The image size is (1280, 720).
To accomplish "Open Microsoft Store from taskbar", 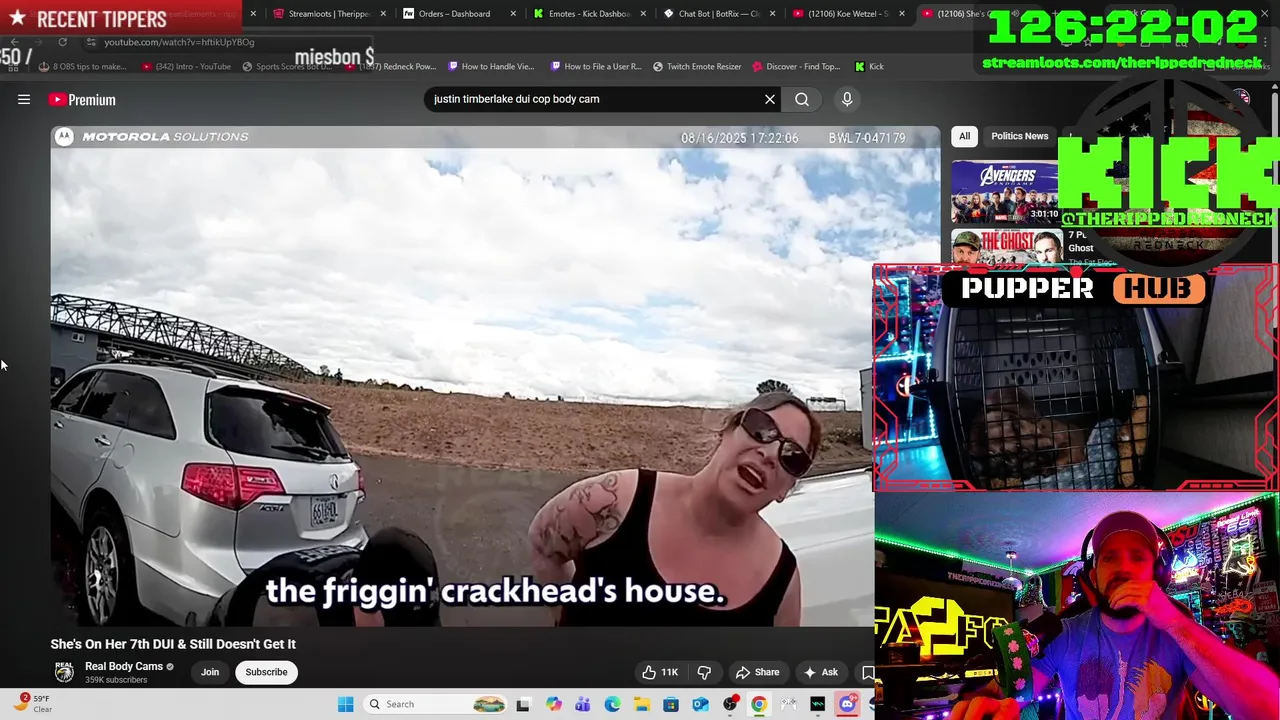I will (x=671, y=704).
